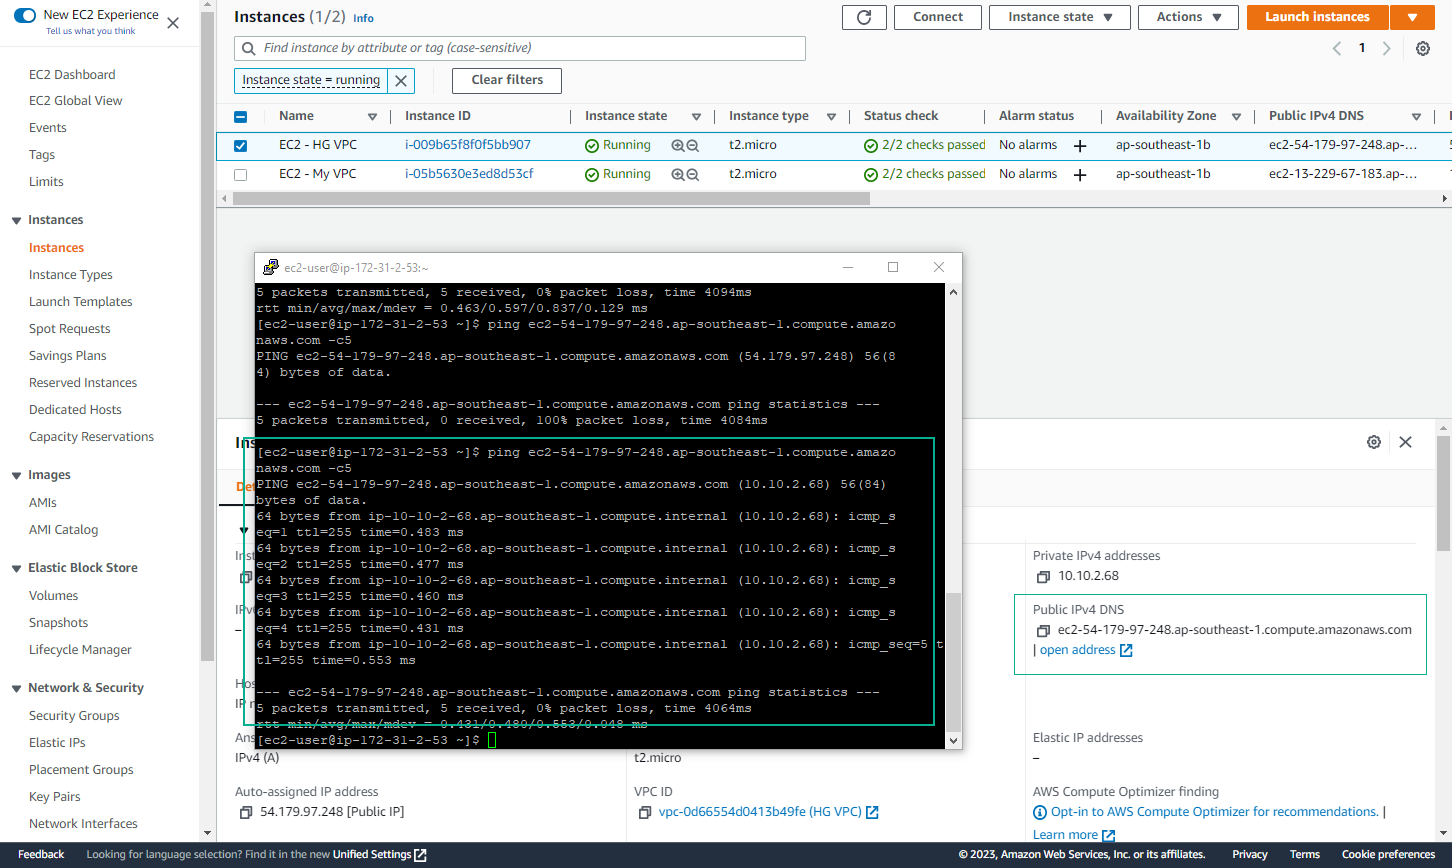Viewport: 1452px width, 868px height.
Task: Add alarm plus icon for EC2 - HG VPC
Action: point(1080,146)
